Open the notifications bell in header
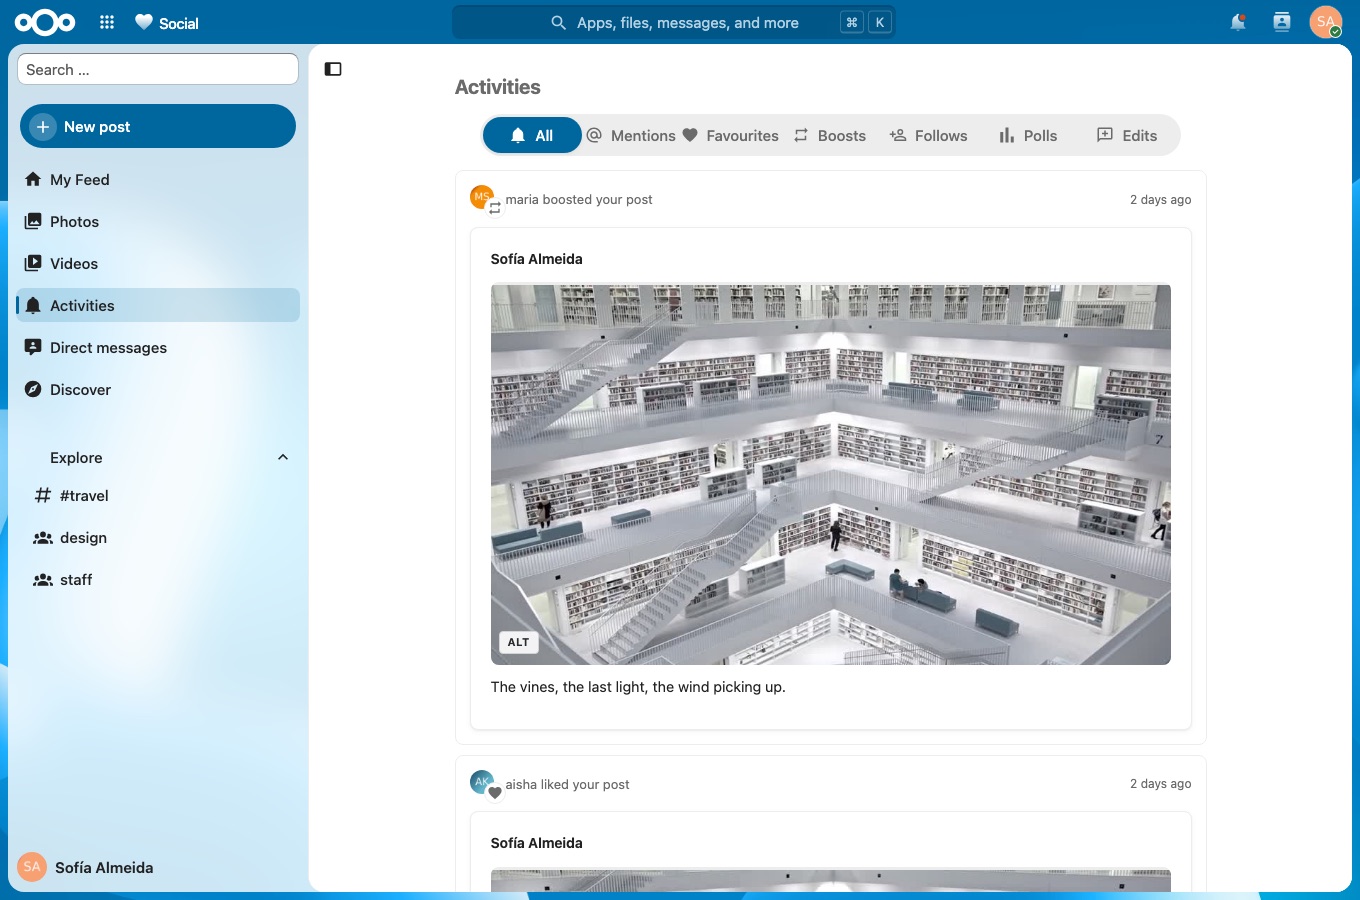1360x900 pixels. coord(1238,22)
